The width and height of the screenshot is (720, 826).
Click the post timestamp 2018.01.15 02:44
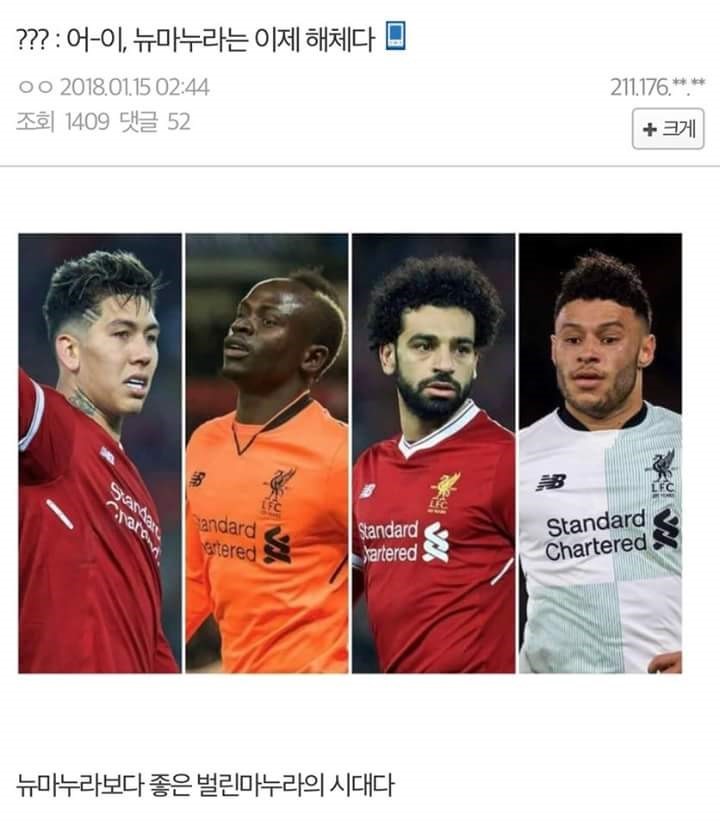coord(135,87)
